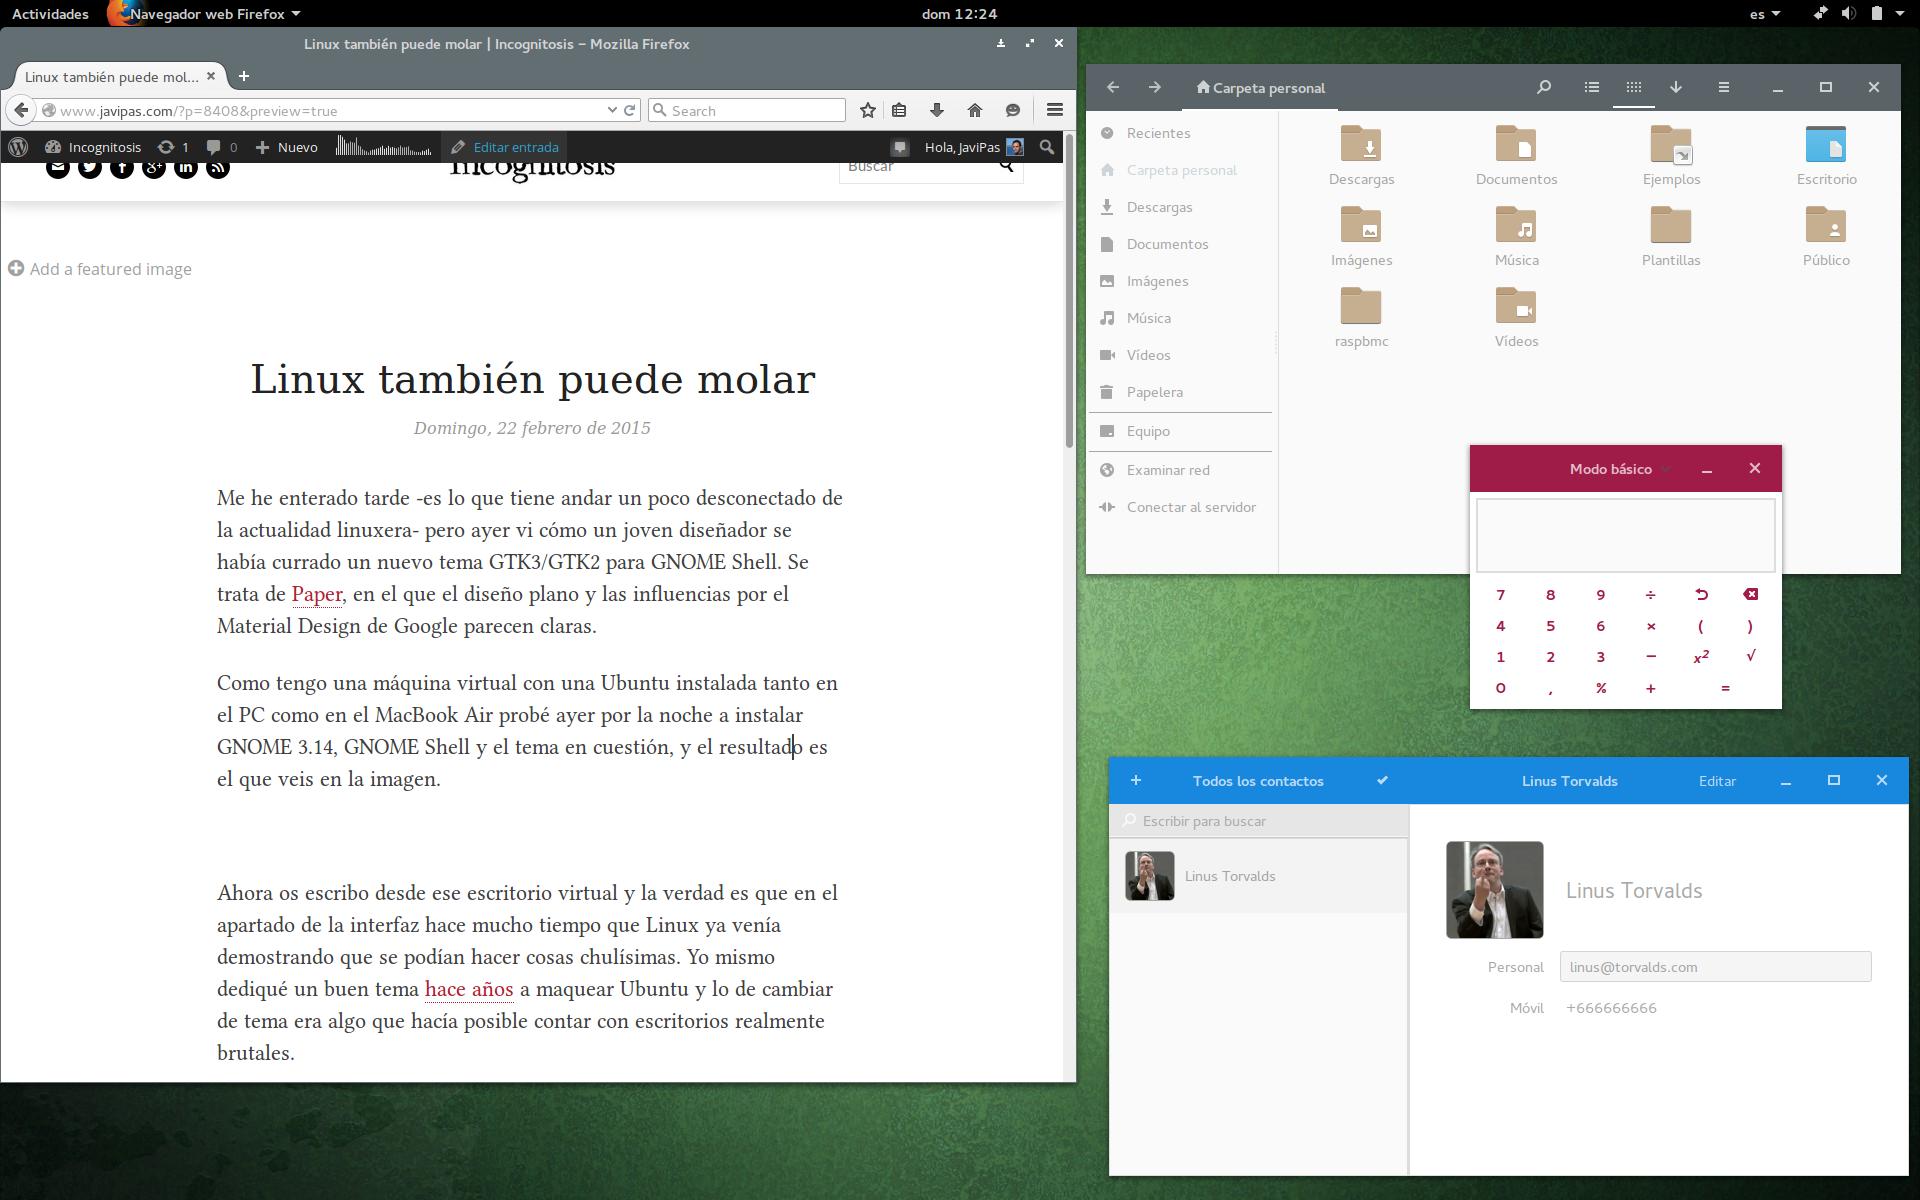Toggle the system volume speaker icon
Image resolution: width=1920 pixels, height=1200 pixels.
[1848, 14]
